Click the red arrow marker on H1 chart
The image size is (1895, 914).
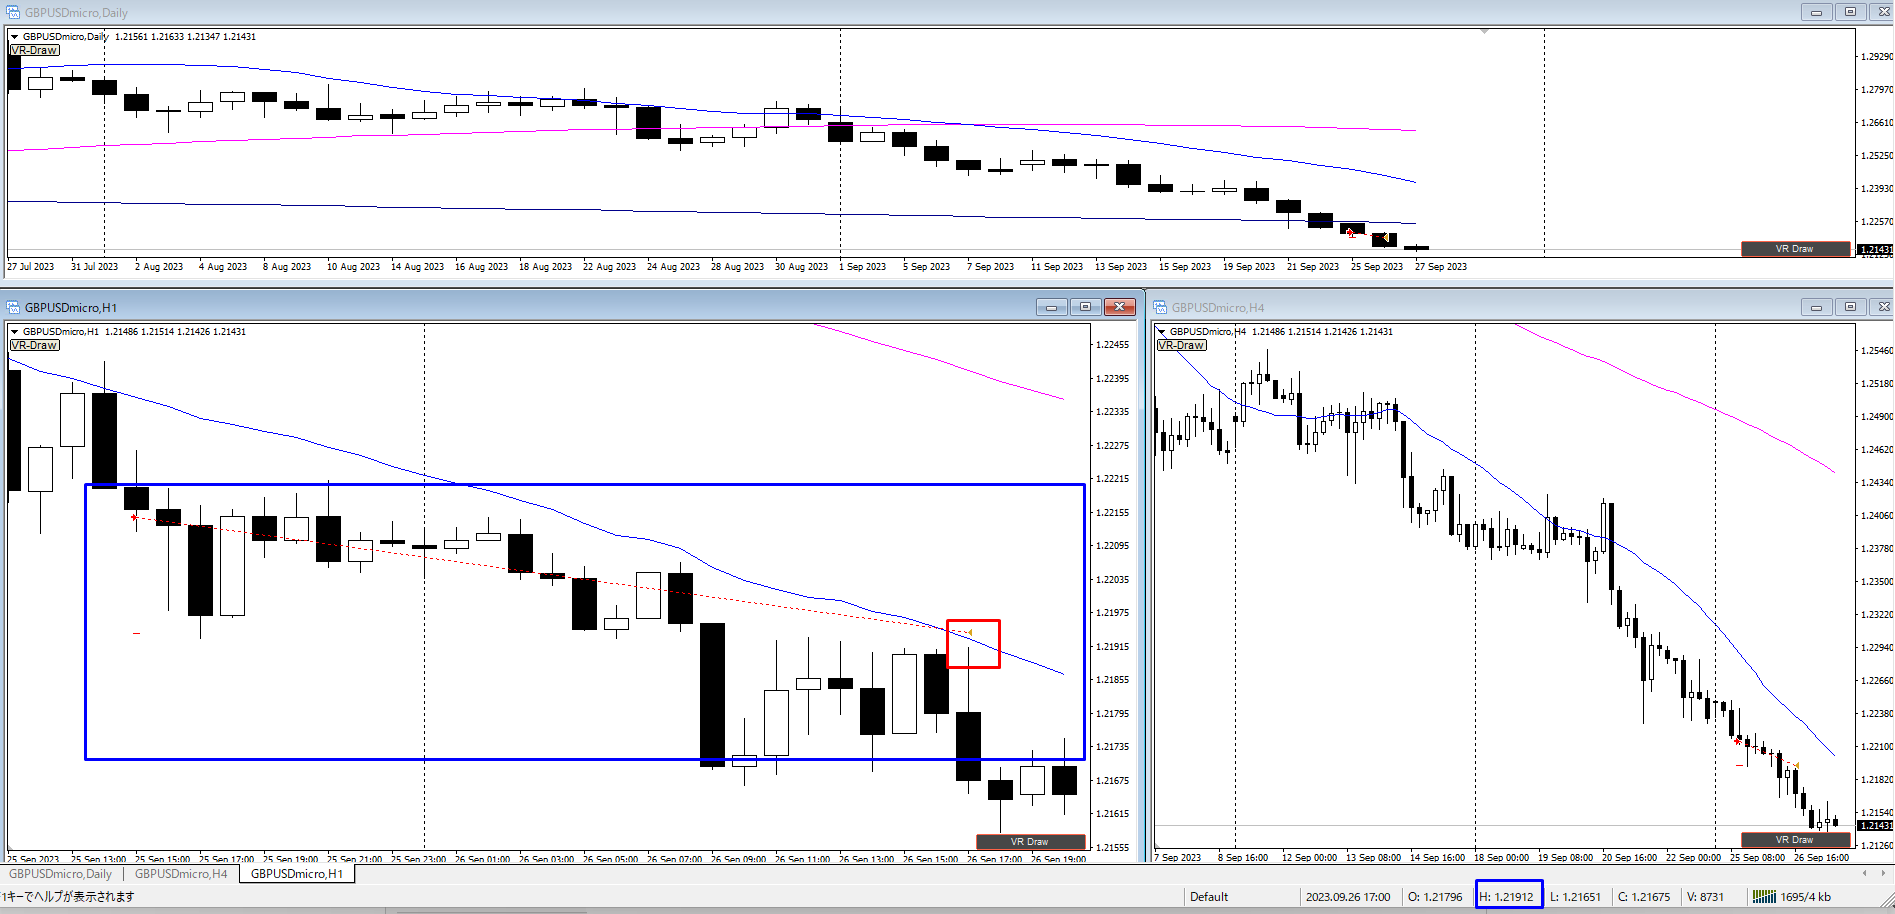pos(134,517)
